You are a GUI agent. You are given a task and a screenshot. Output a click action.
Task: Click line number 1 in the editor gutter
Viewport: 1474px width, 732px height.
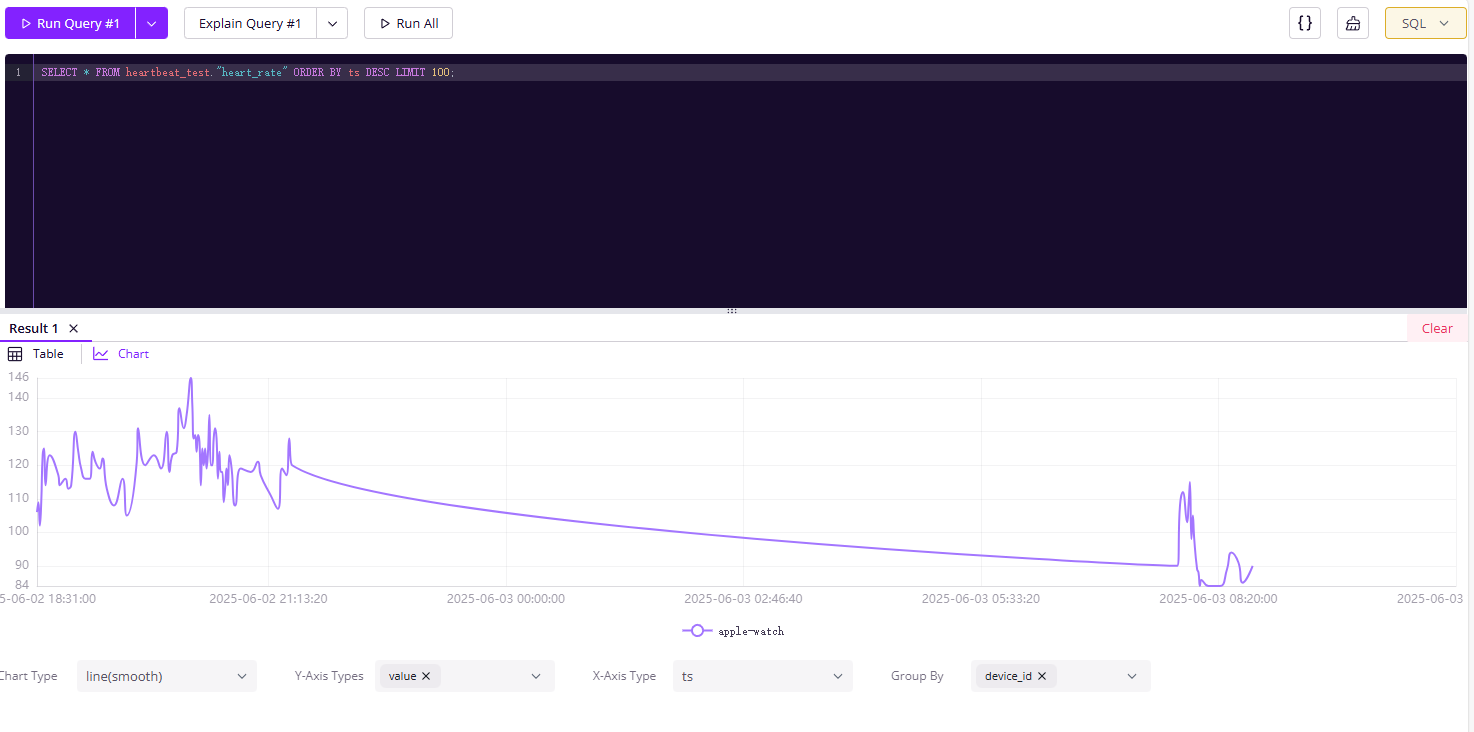click(18, 72)
